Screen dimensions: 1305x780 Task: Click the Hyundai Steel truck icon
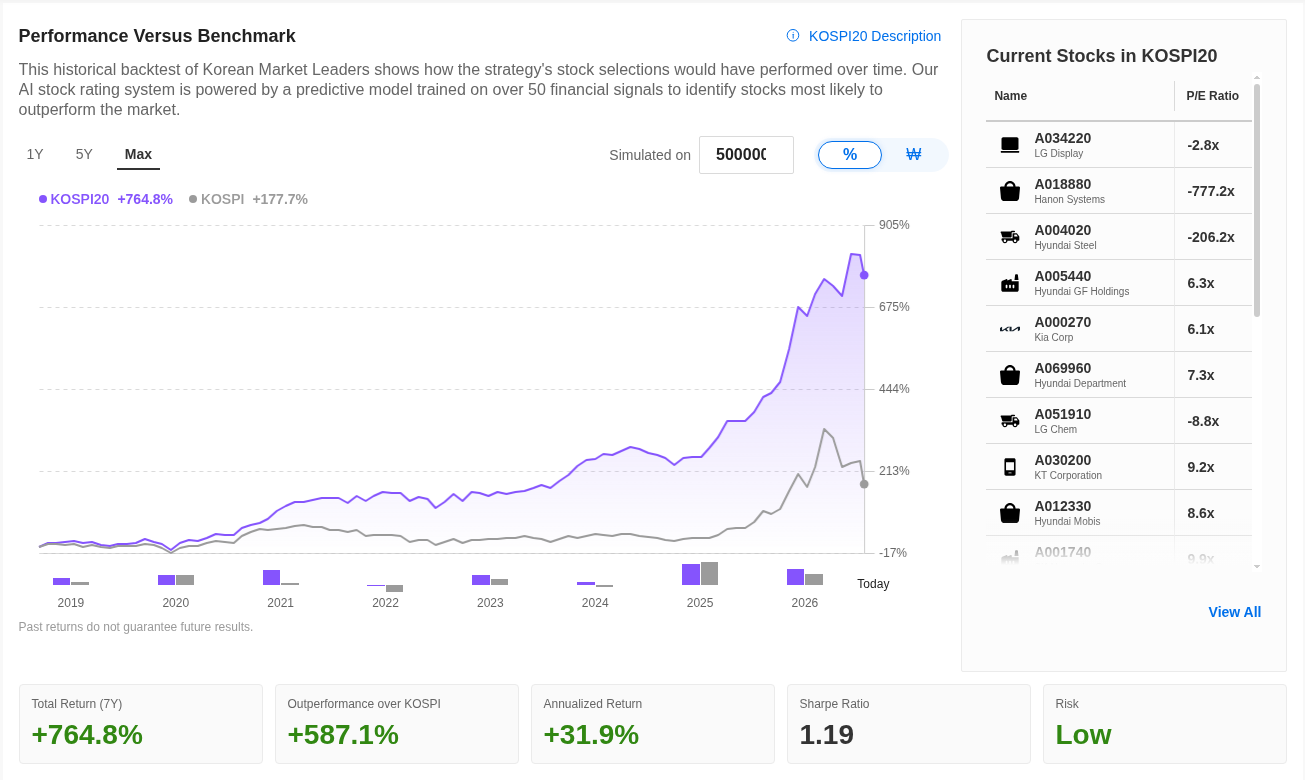[1010, 237]
